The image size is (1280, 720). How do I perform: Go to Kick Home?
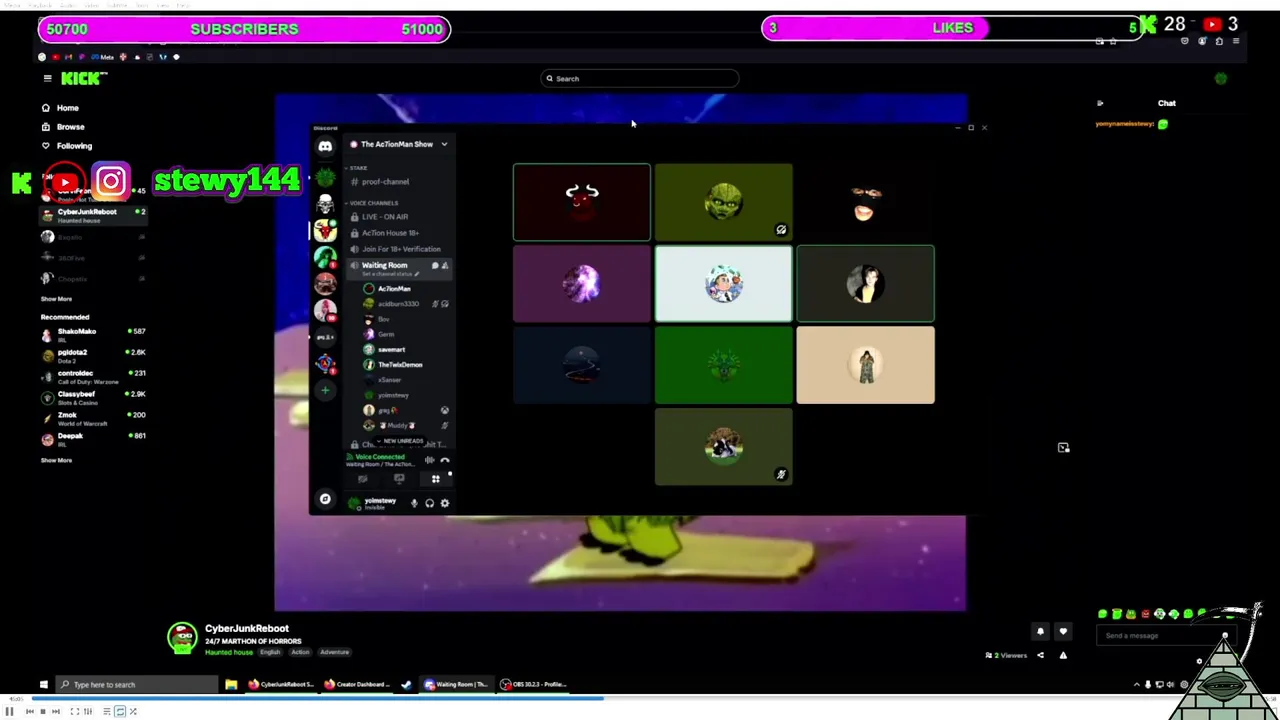tap(60, 108)
